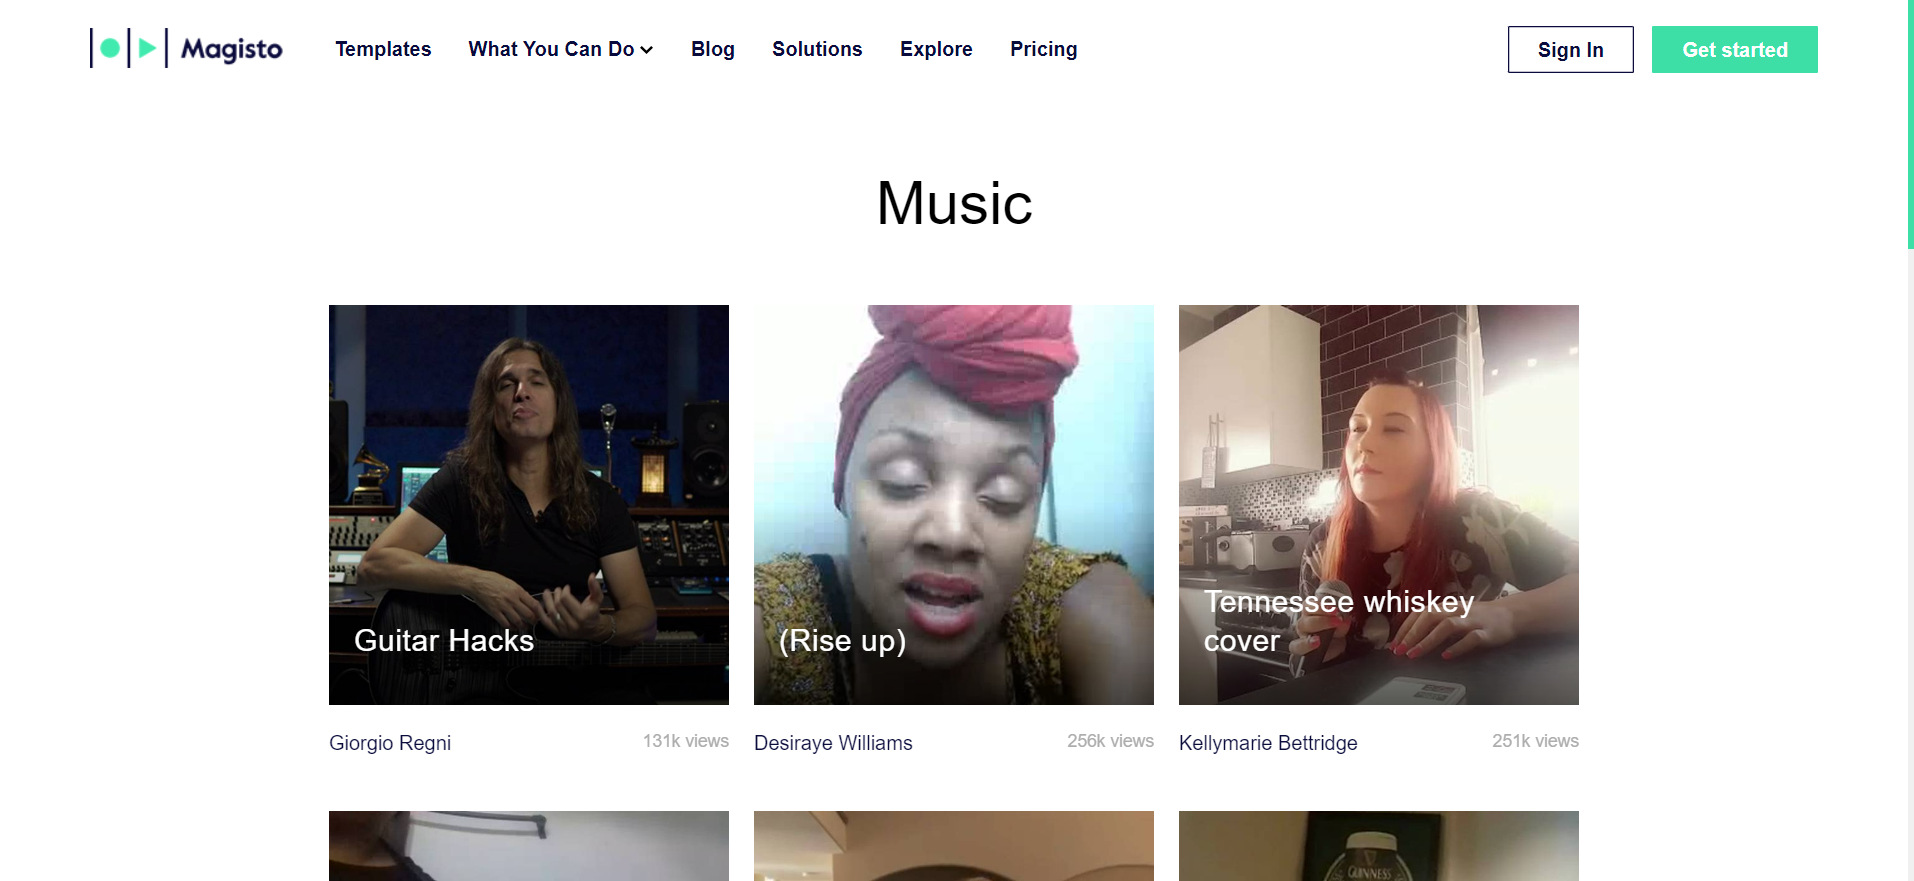
Task: Play the (Rise up) video
Action: (x=953, y=504)
